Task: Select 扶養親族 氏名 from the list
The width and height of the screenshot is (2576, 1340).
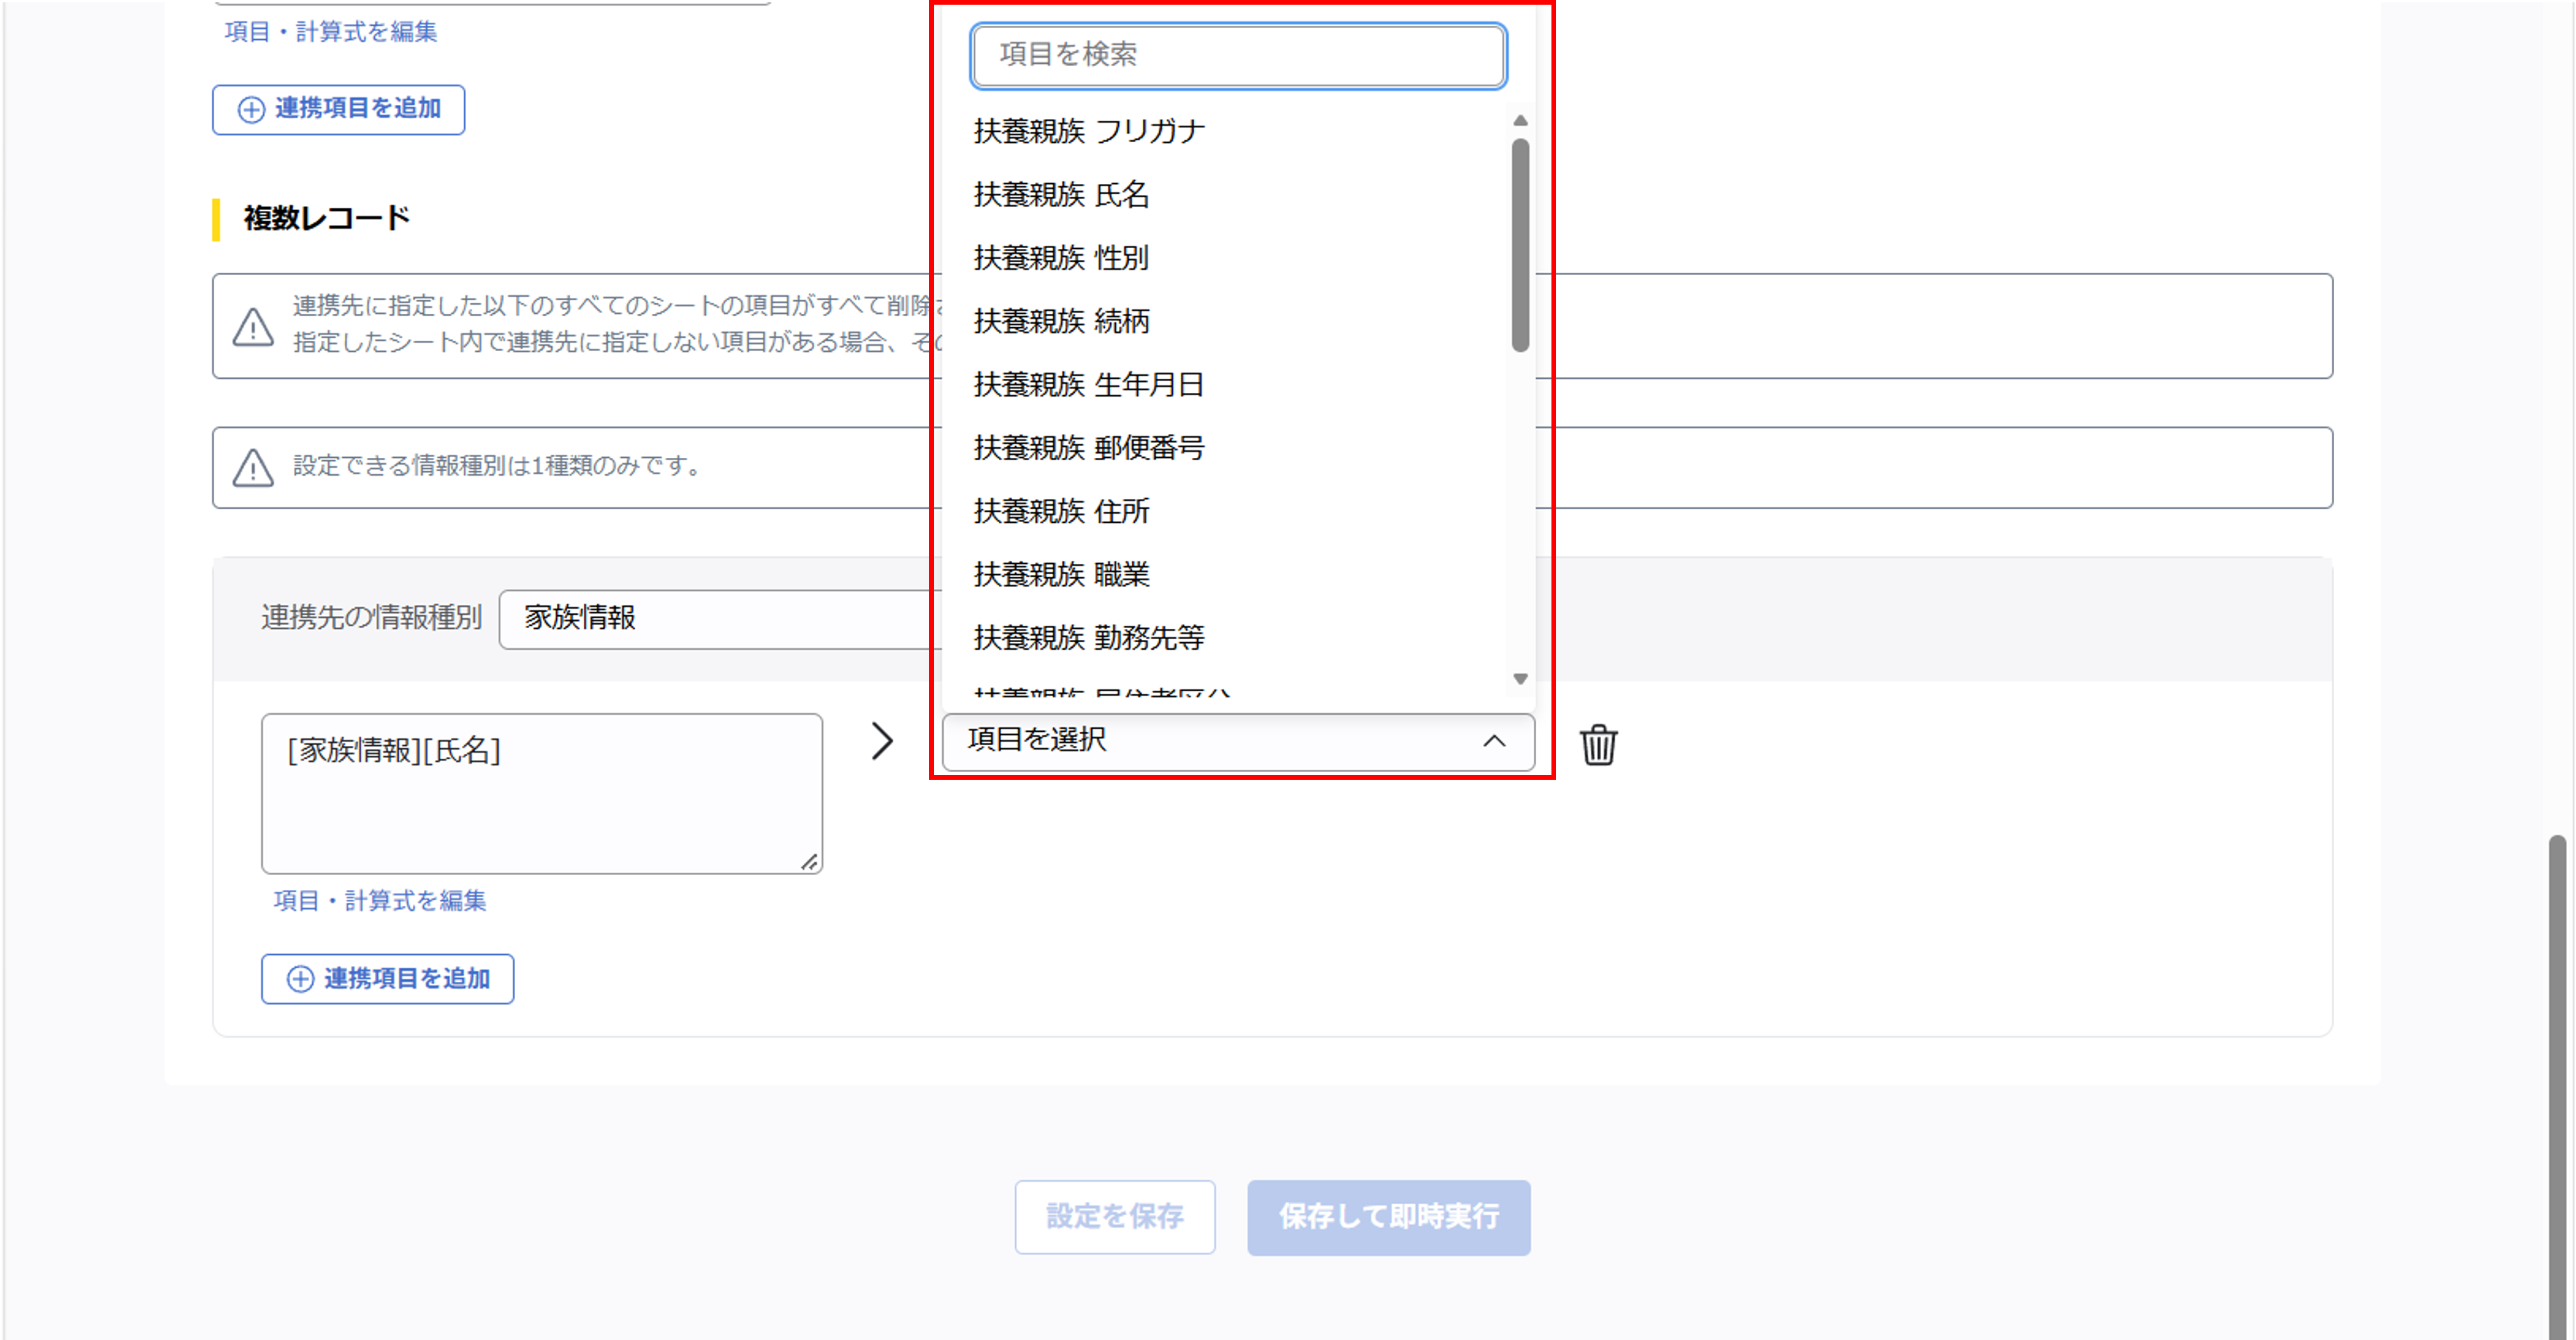Action: 1061,194
